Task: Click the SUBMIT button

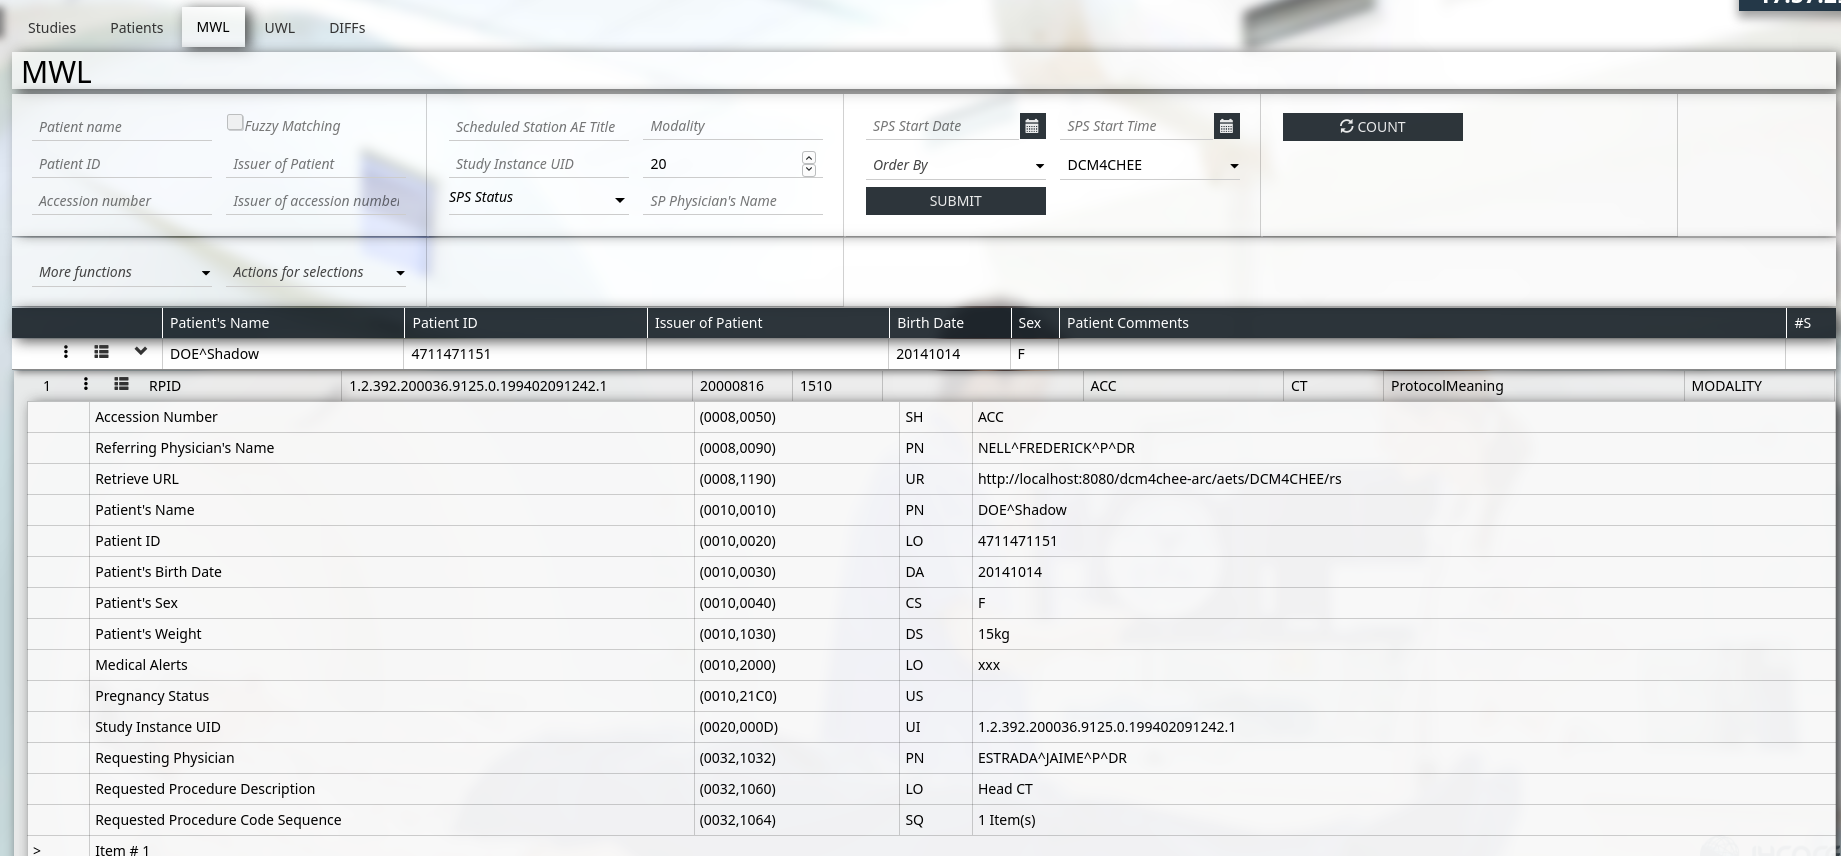Action: pyautogui.click(x=956, y=201)
